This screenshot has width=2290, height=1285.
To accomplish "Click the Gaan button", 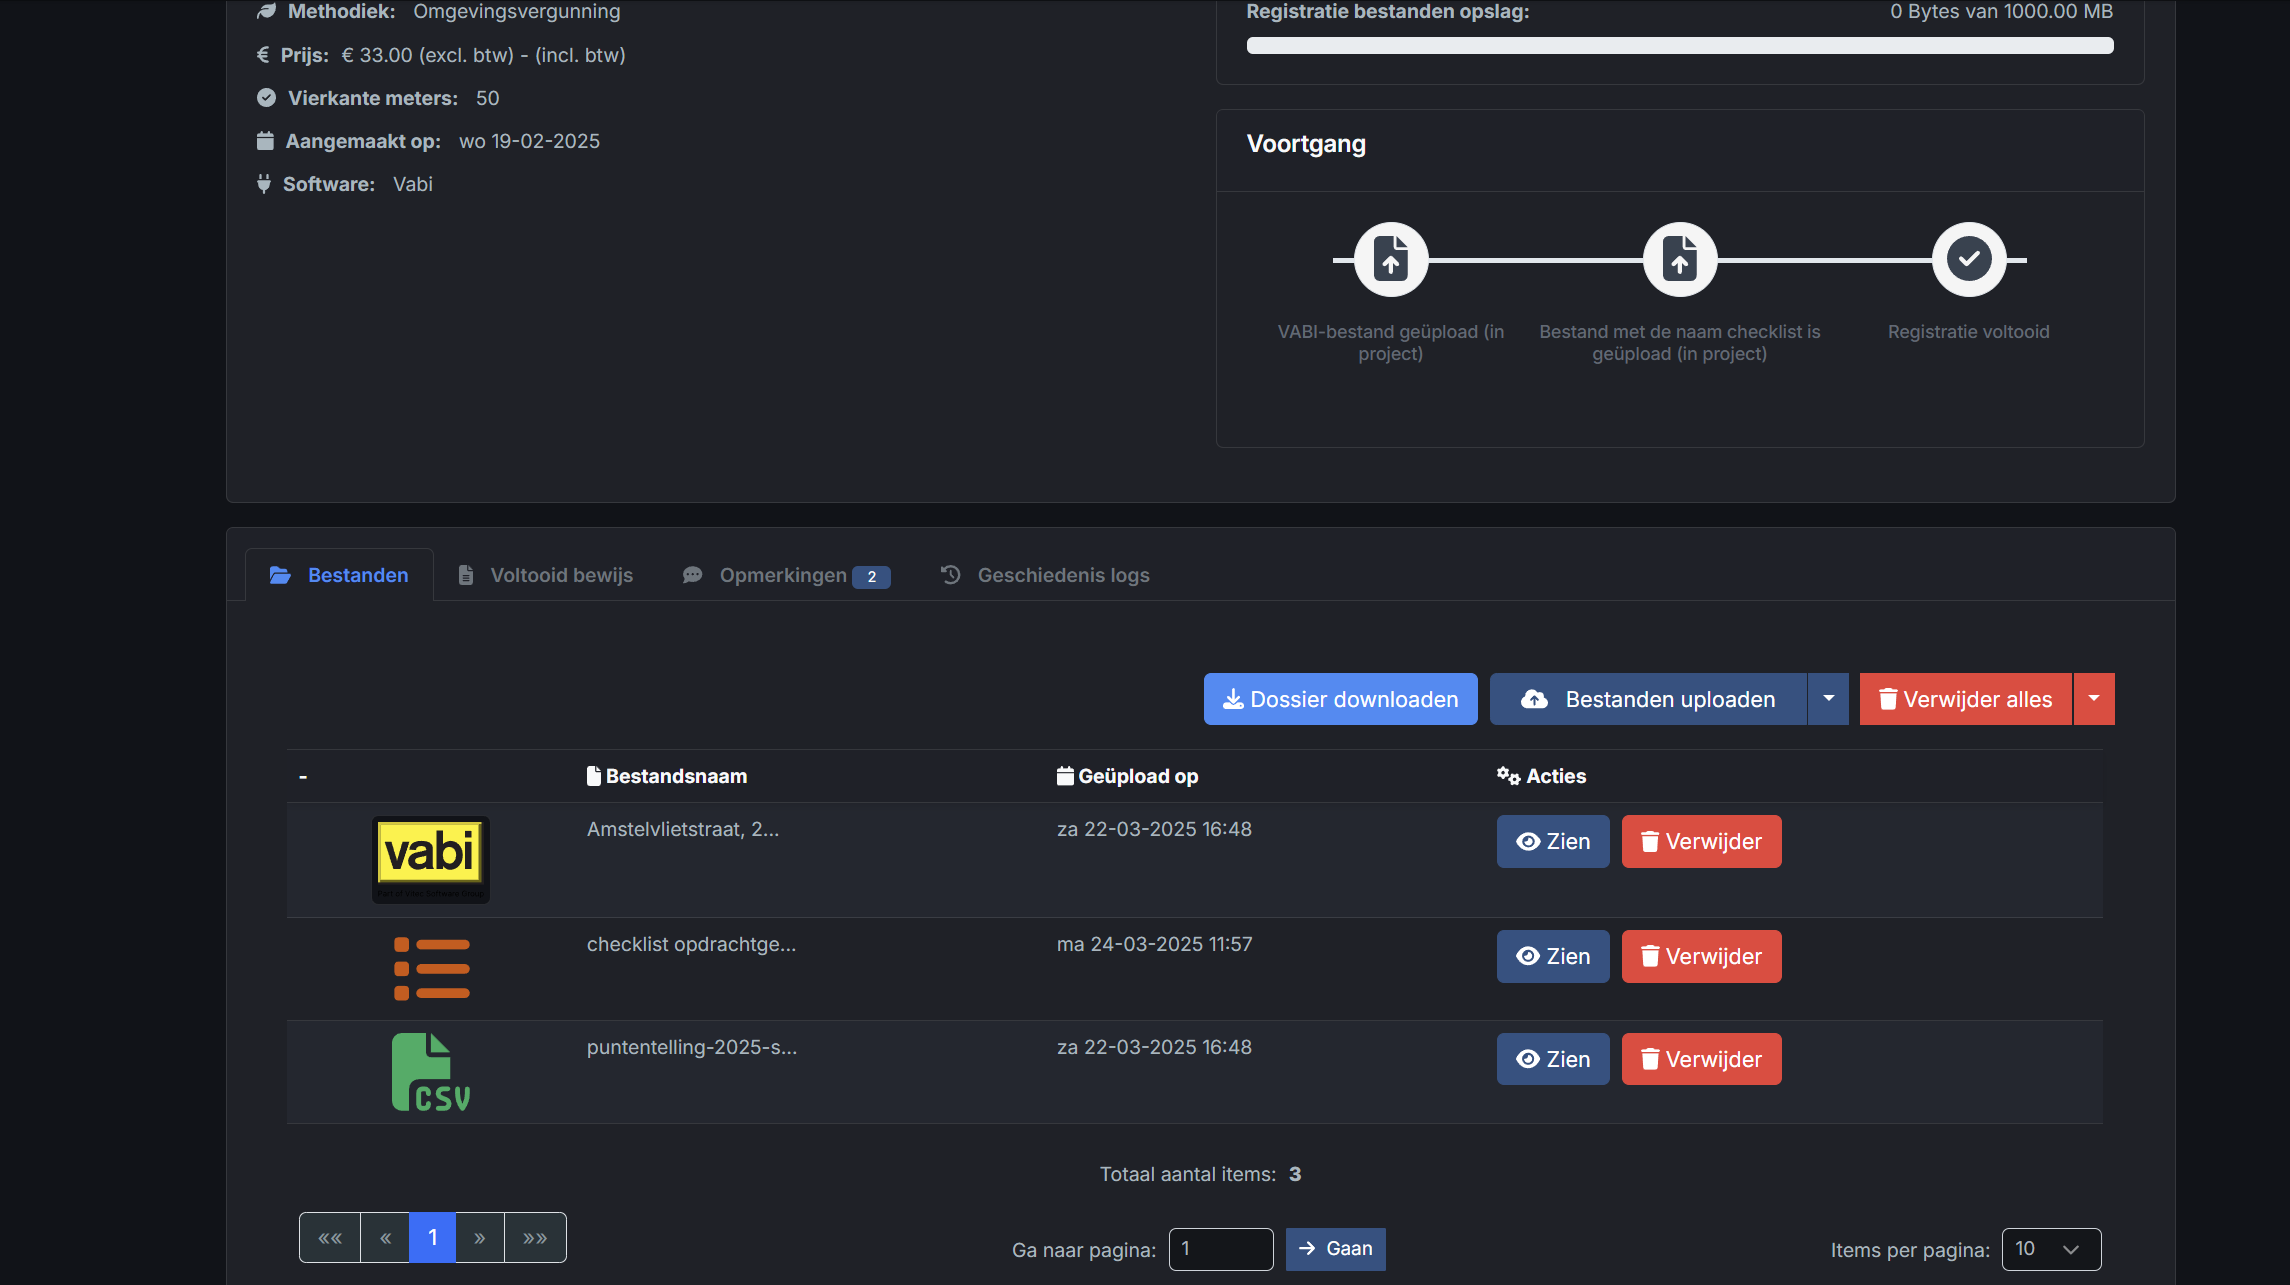I will click(x=1335, y=1249).
